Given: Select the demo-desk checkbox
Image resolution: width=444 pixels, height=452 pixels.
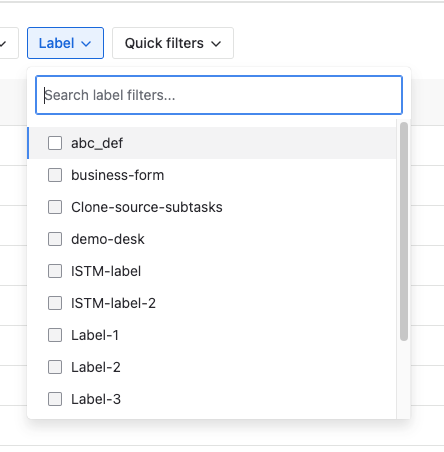Looking at the screenshot, I should tap(55, 239).
